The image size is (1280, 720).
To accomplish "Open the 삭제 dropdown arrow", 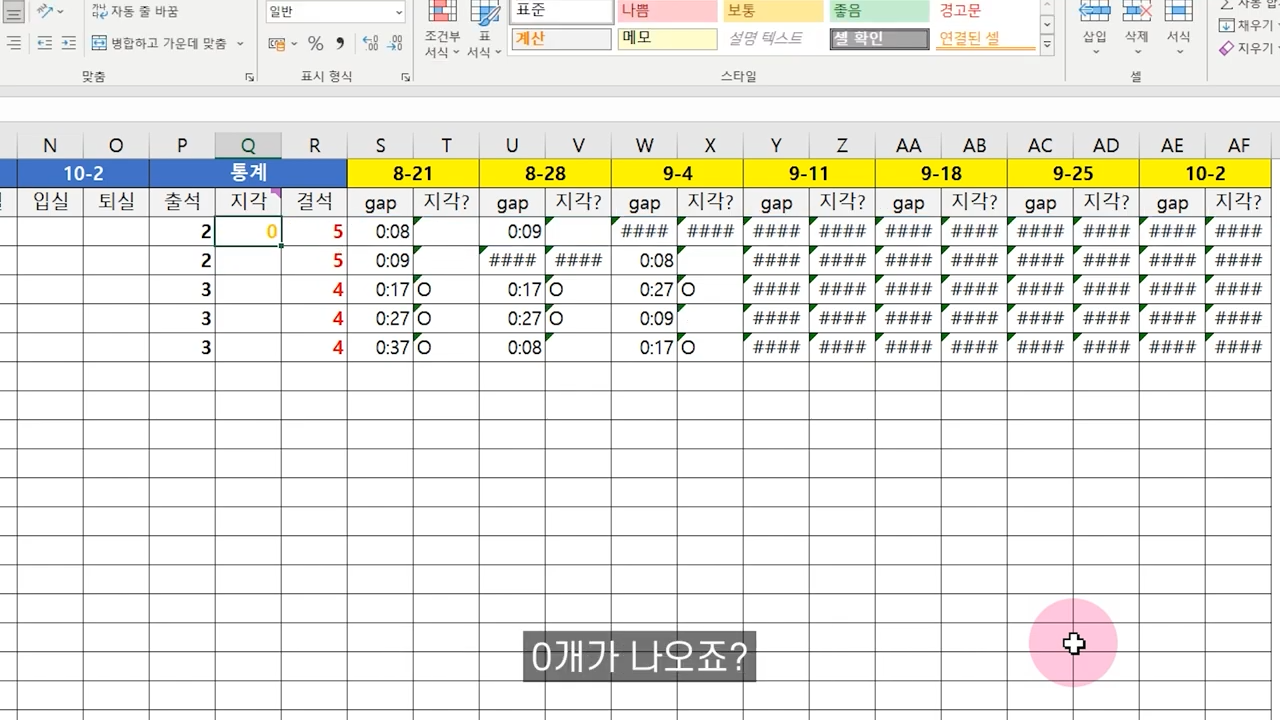I will 1137,53.
